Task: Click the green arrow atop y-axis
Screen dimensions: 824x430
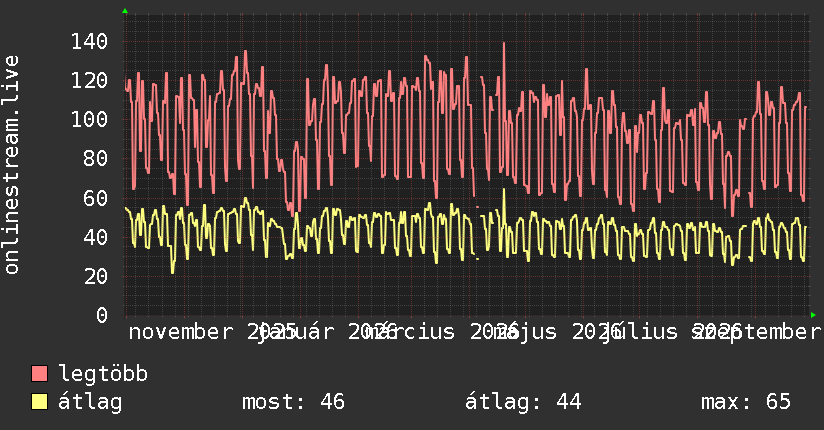Action: (x=125, y=11)
